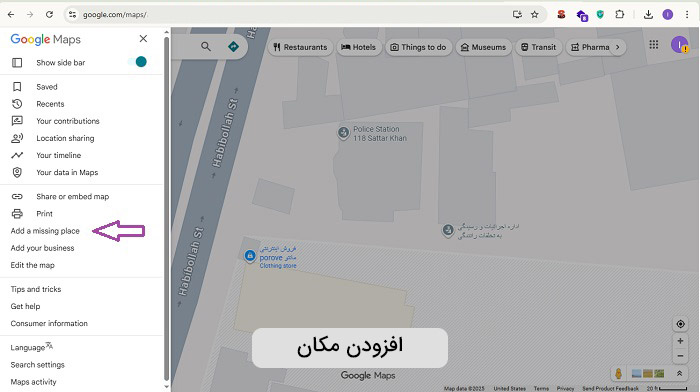Click the side menu scrollbar
700x392 pixels.
(167, 208)
